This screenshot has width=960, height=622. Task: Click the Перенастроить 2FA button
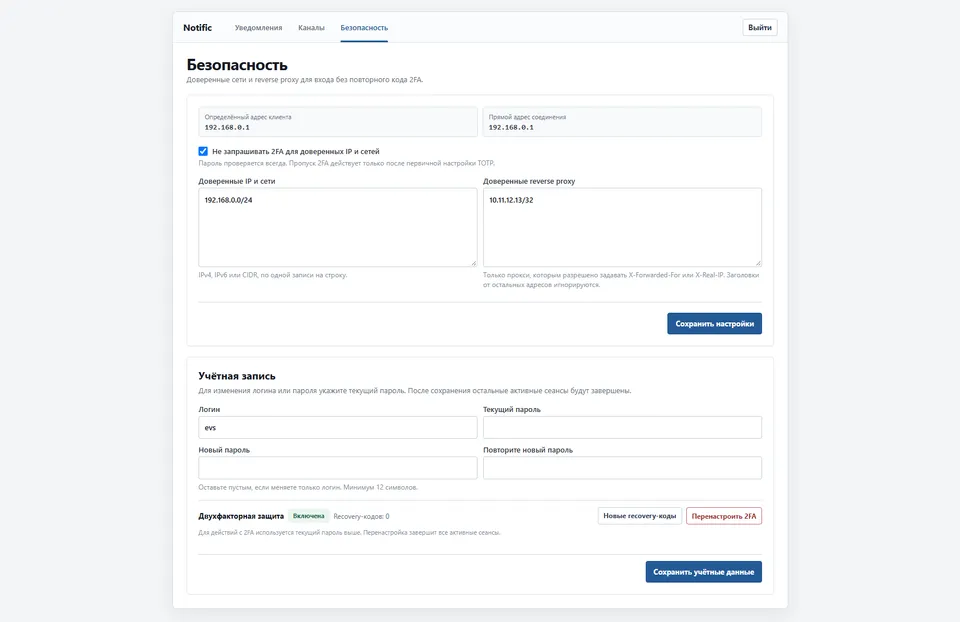[x=724, y=516]
